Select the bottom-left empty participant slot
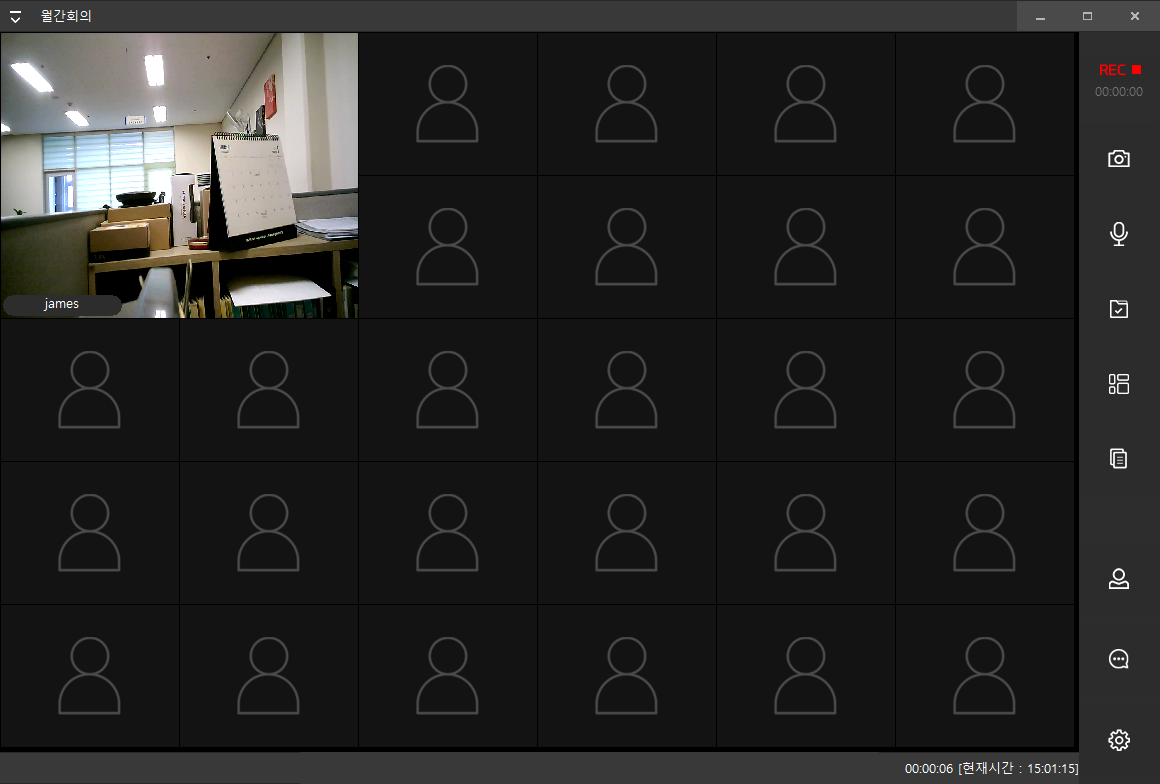The image size is (1160, 784). (x=90, y=676)
